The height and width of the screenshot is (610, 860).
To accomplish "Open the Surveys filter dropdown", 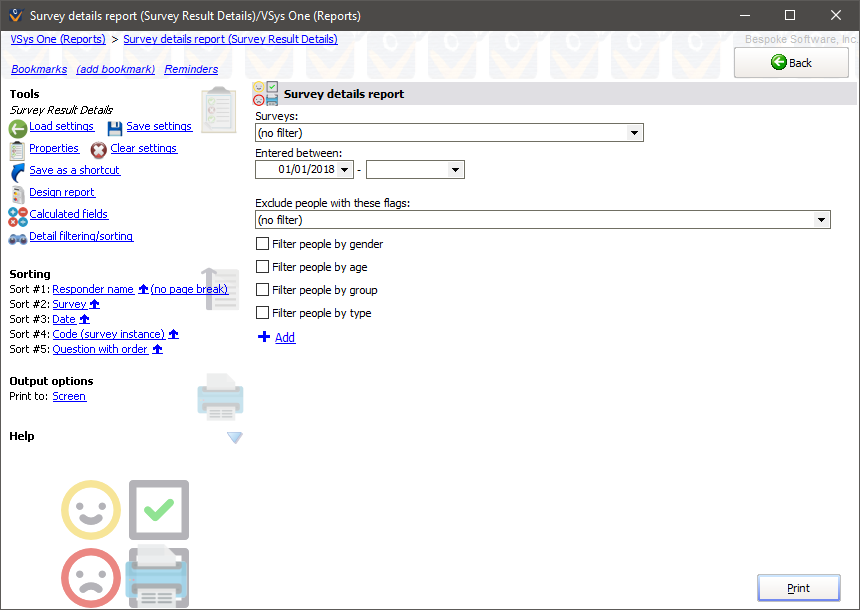I will (x=635, y=132).
